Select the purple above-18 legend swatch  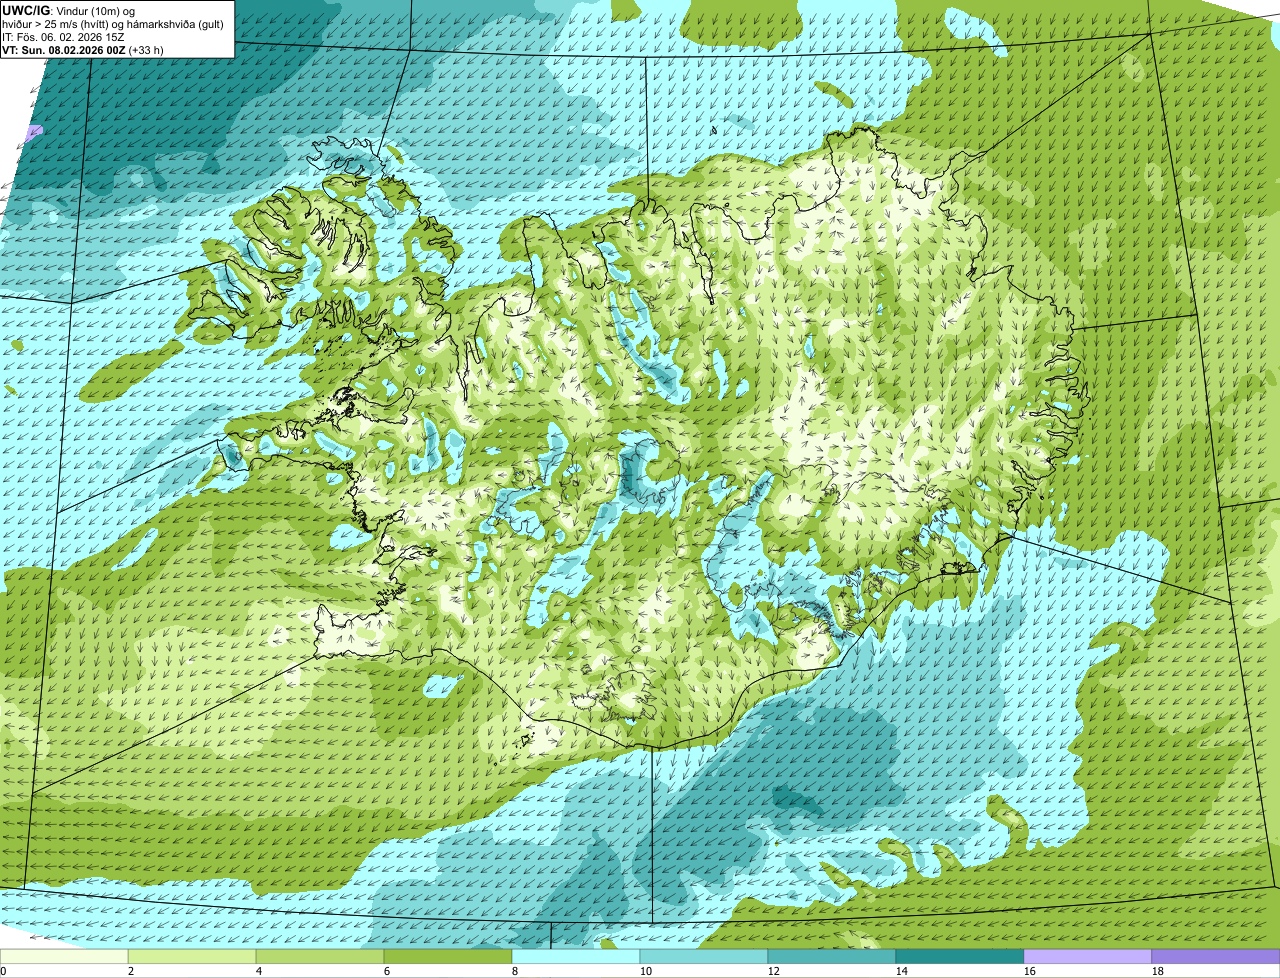pos(1216,957)
